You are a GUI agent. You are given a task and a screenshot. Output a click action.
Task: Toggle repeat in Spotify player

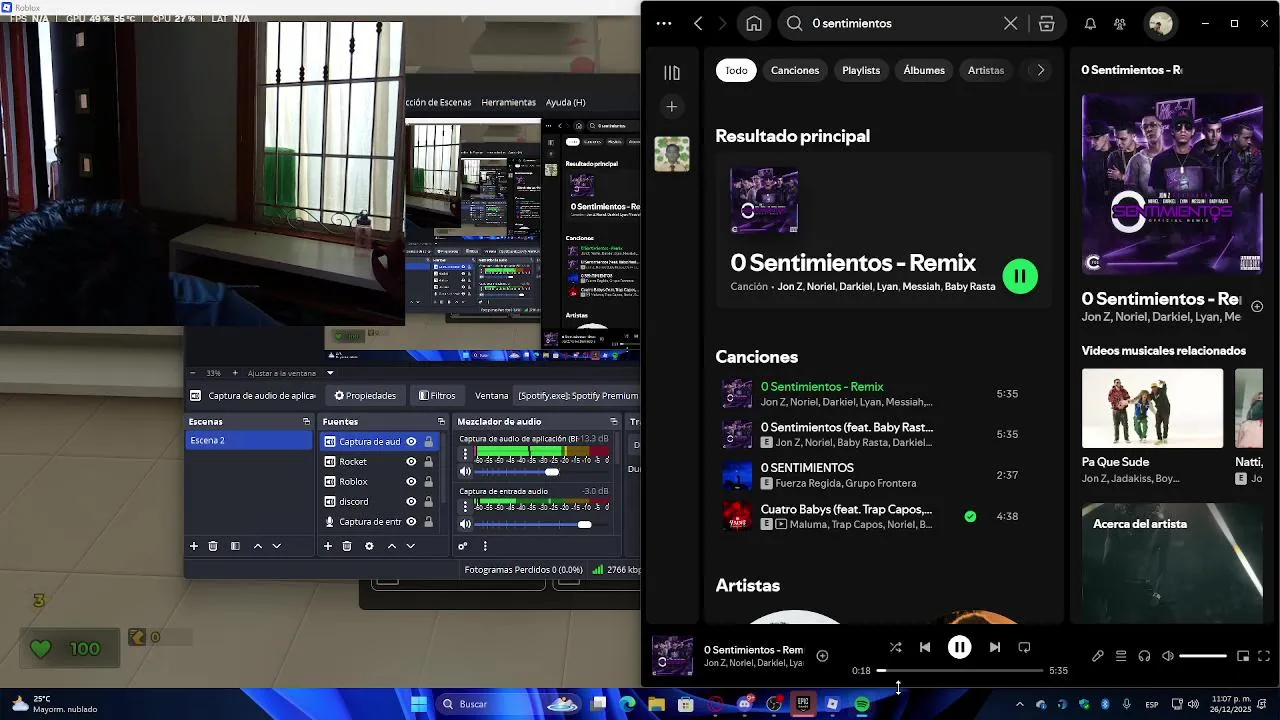click(1024, 647)
